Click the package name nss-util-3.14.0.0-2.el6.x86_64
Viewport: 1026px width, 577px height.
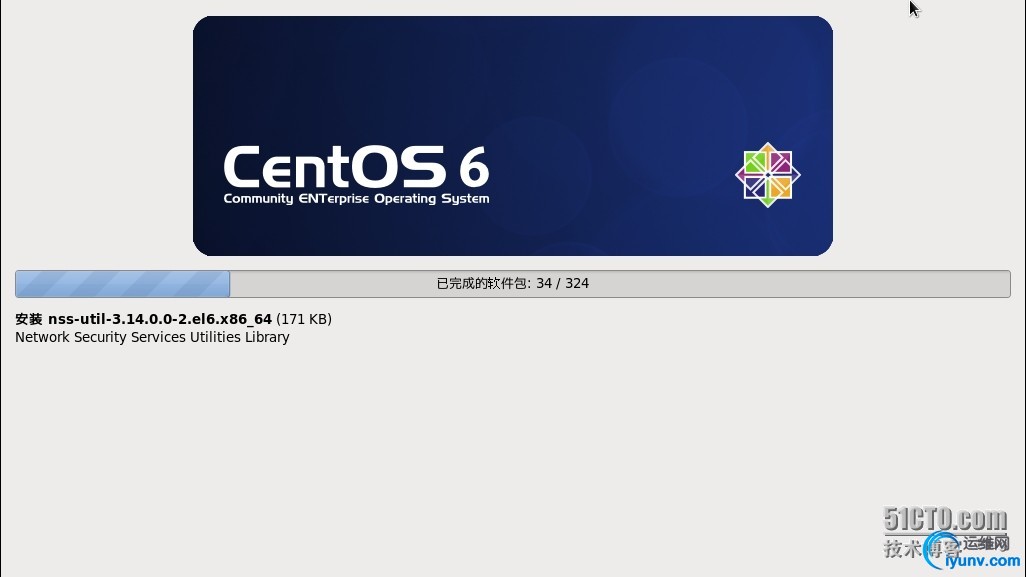click(160, 319)
